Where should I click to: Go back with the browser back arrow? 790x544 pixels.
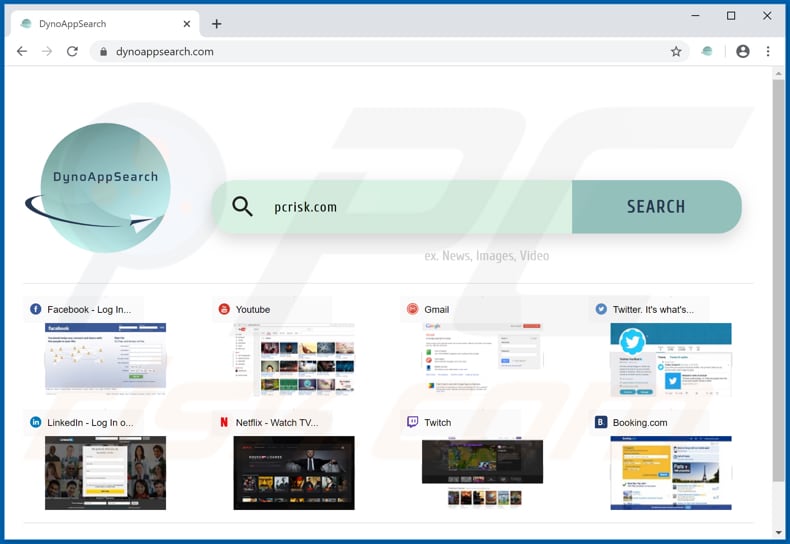click(22, 51)
